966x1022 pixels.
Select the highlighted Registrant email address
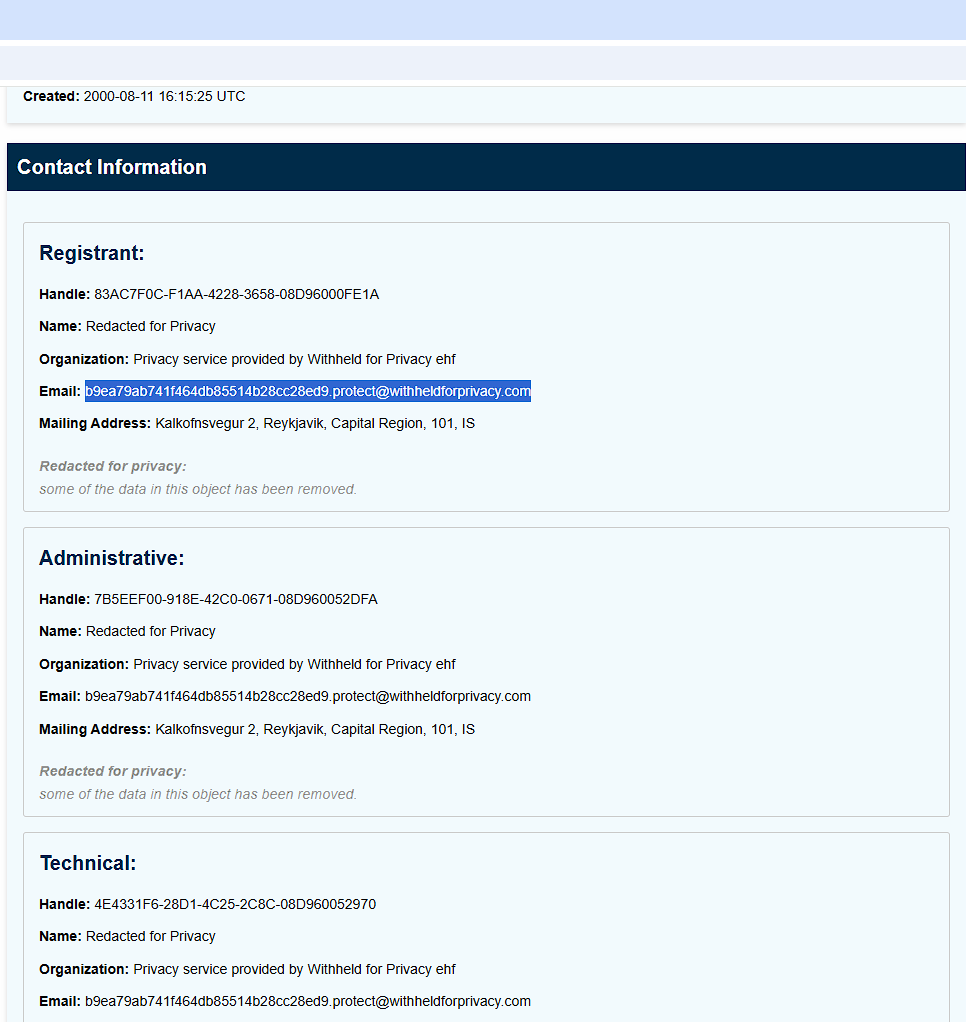pos(308,391)
